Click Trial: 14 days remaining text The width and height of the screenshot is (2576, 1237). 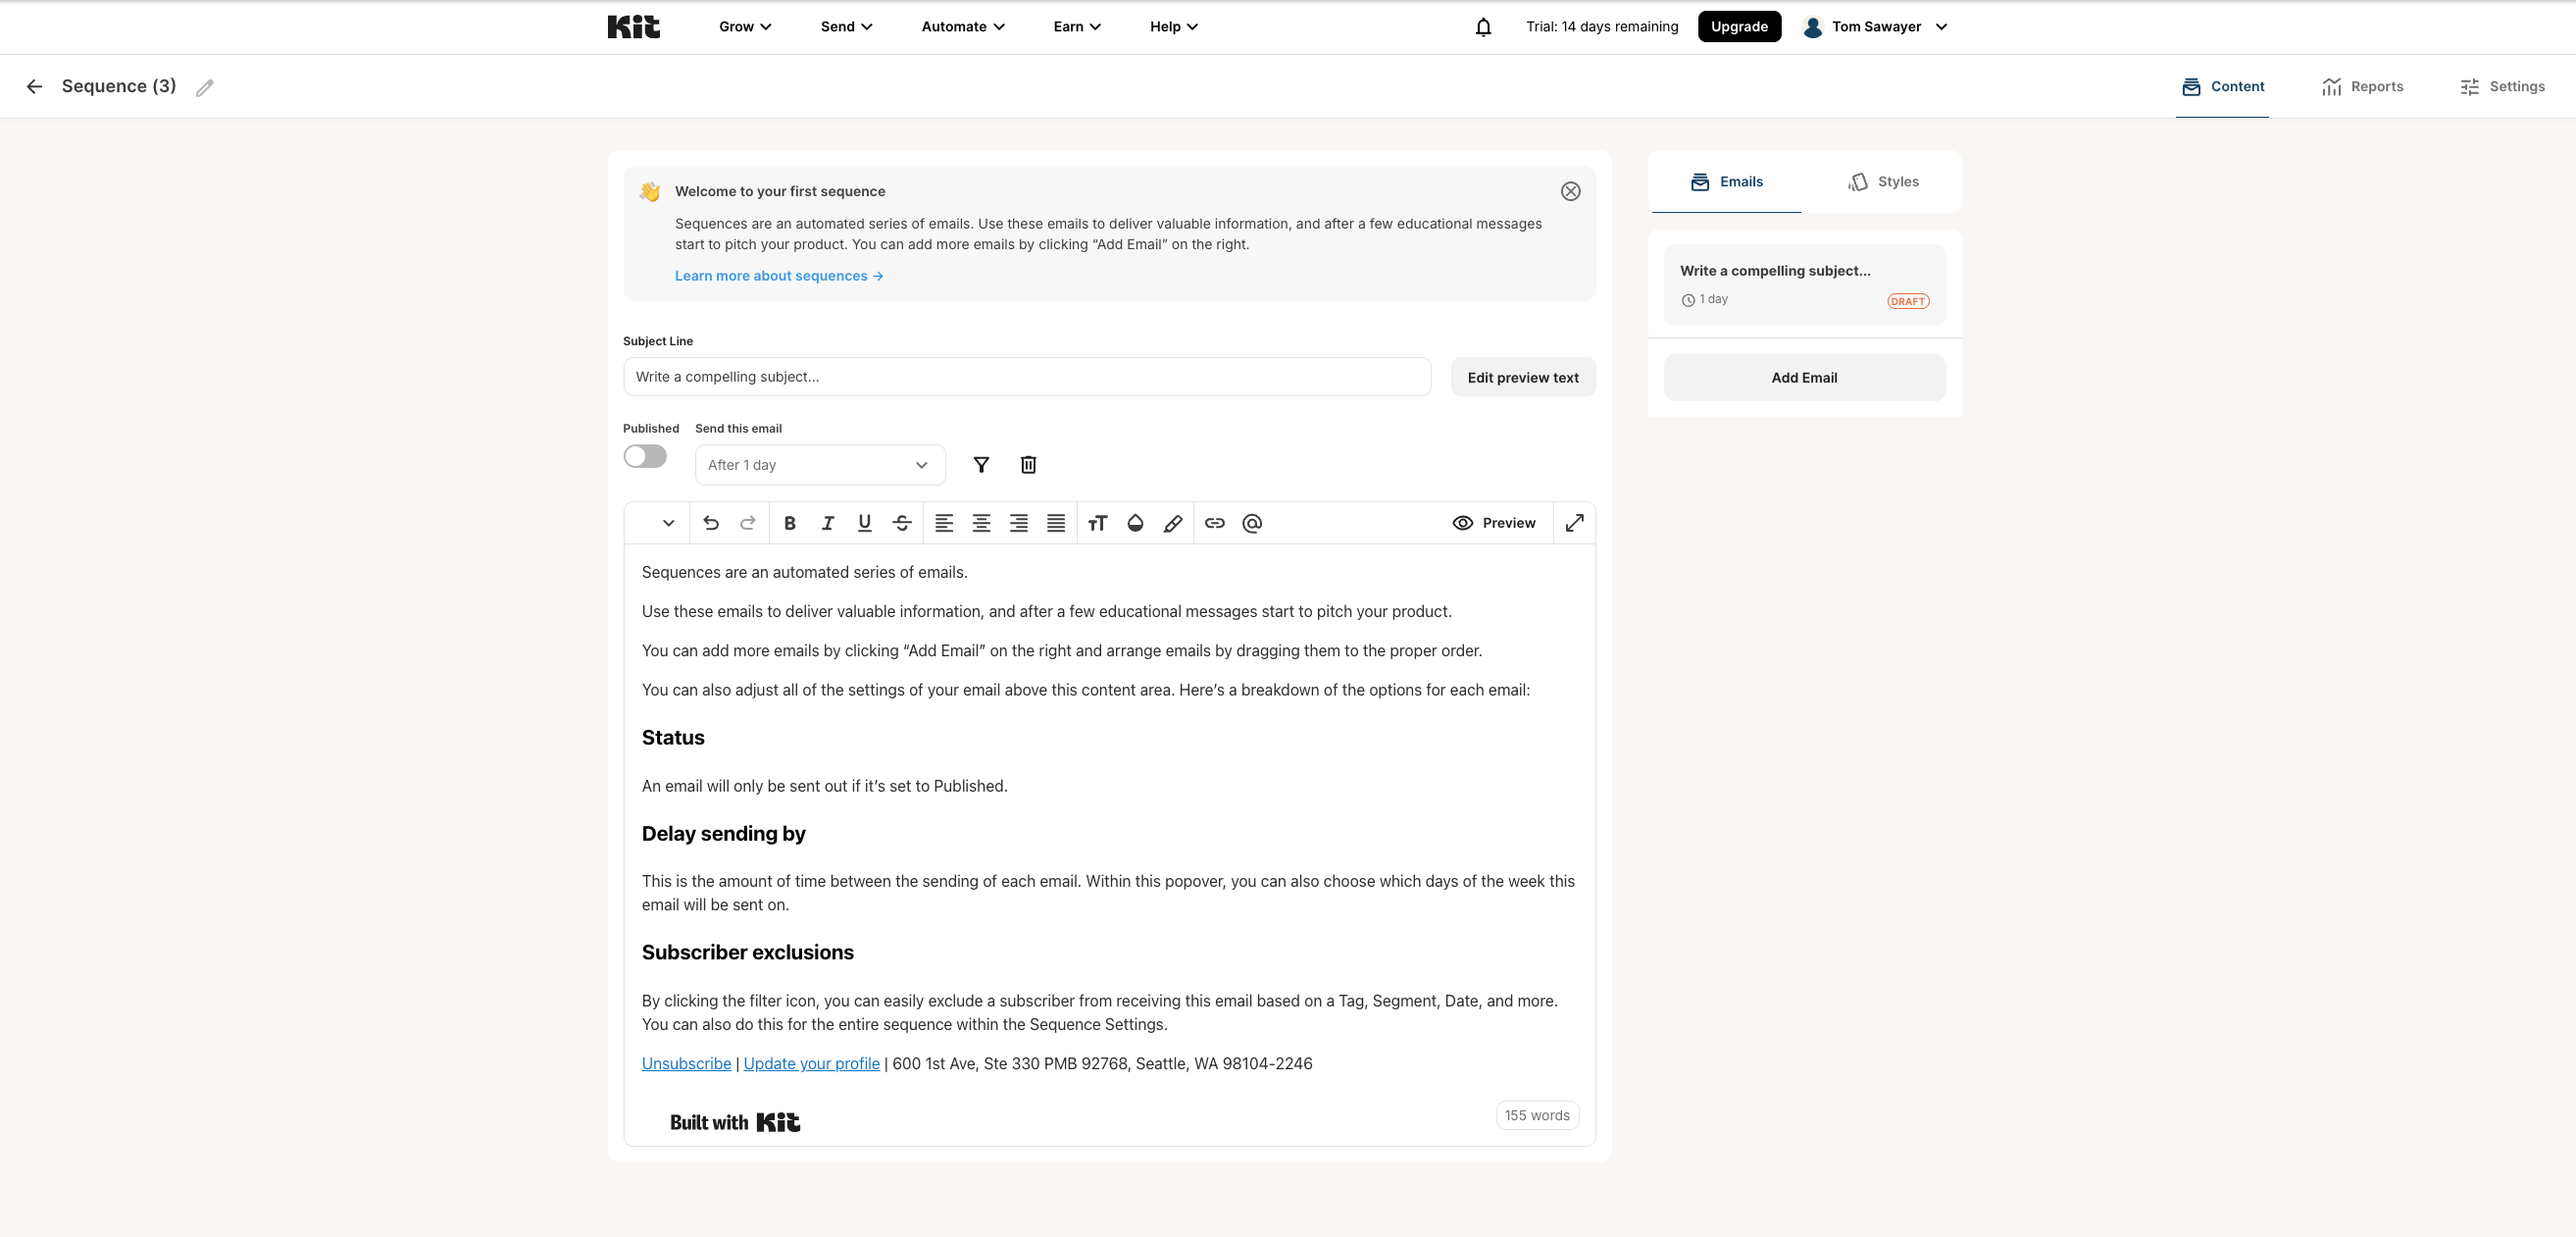click(1602, 27)
